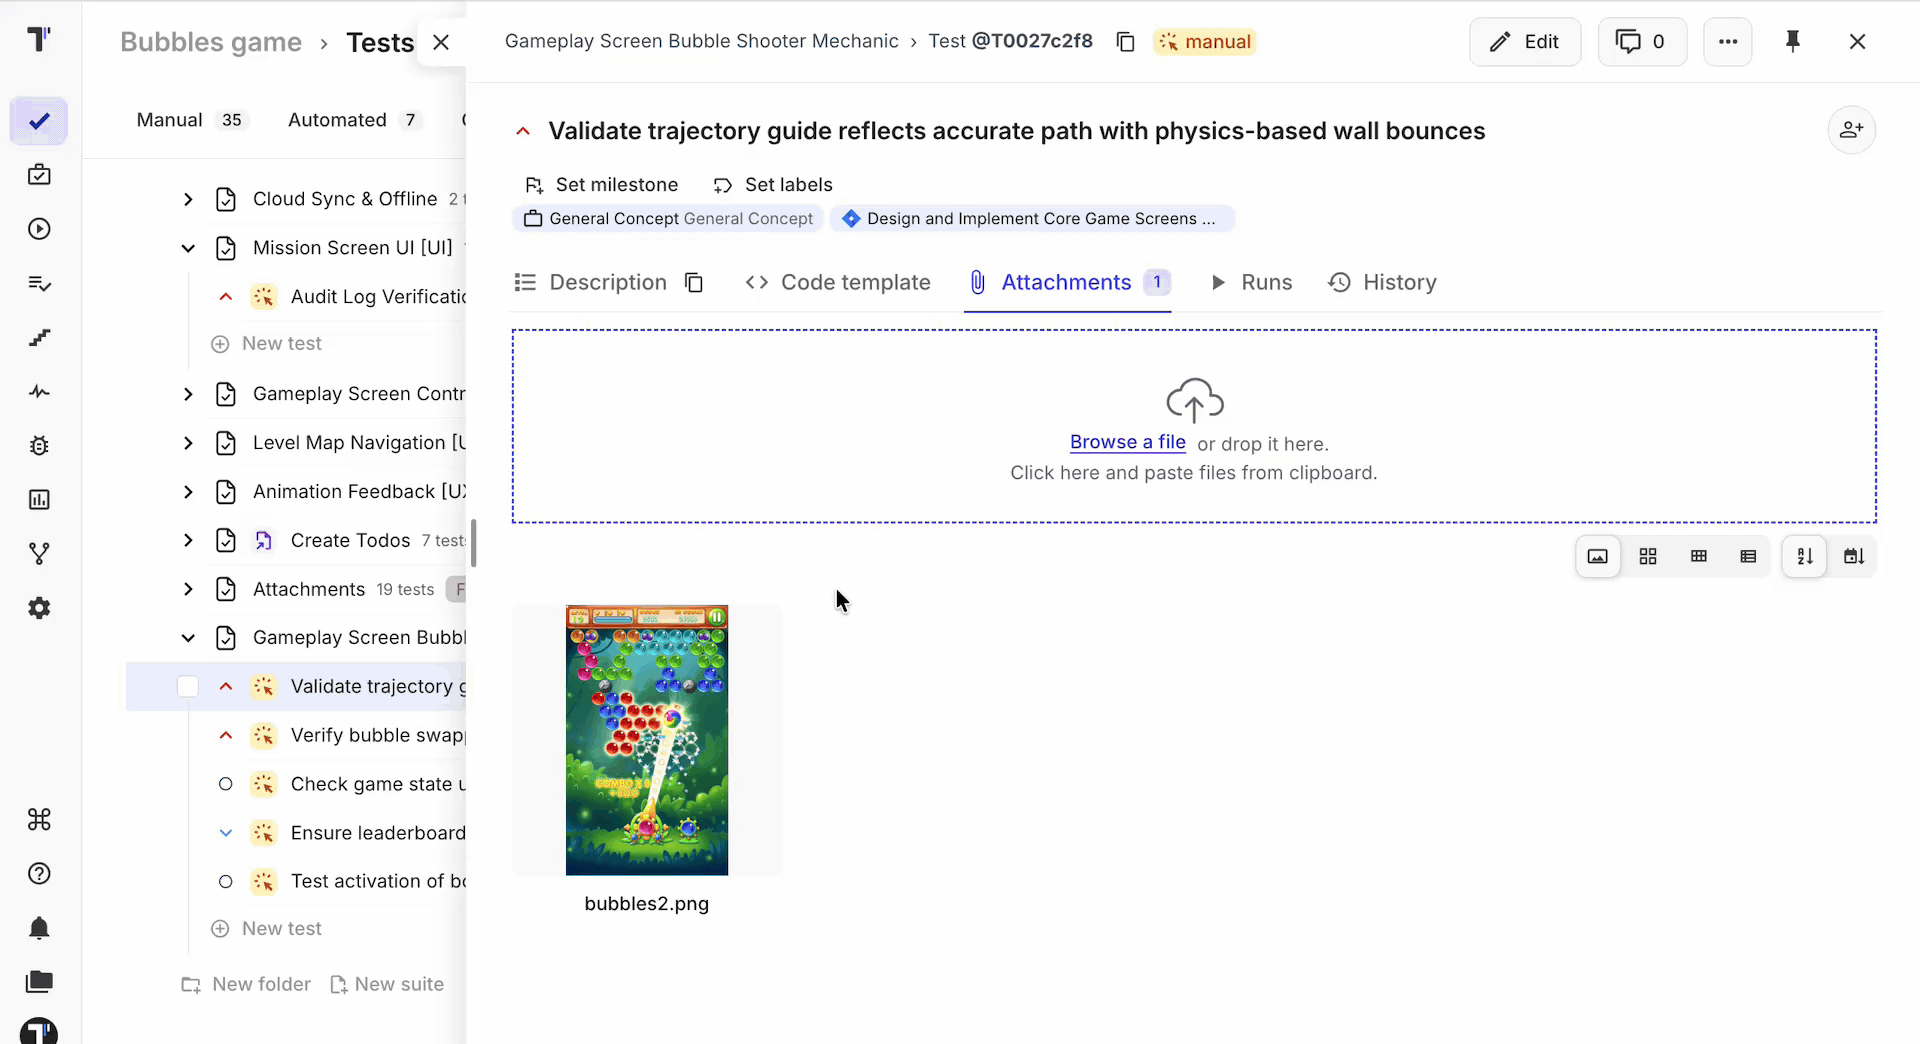
Task: Expand the Level Map Navigation suite
Action: point(188,444)
